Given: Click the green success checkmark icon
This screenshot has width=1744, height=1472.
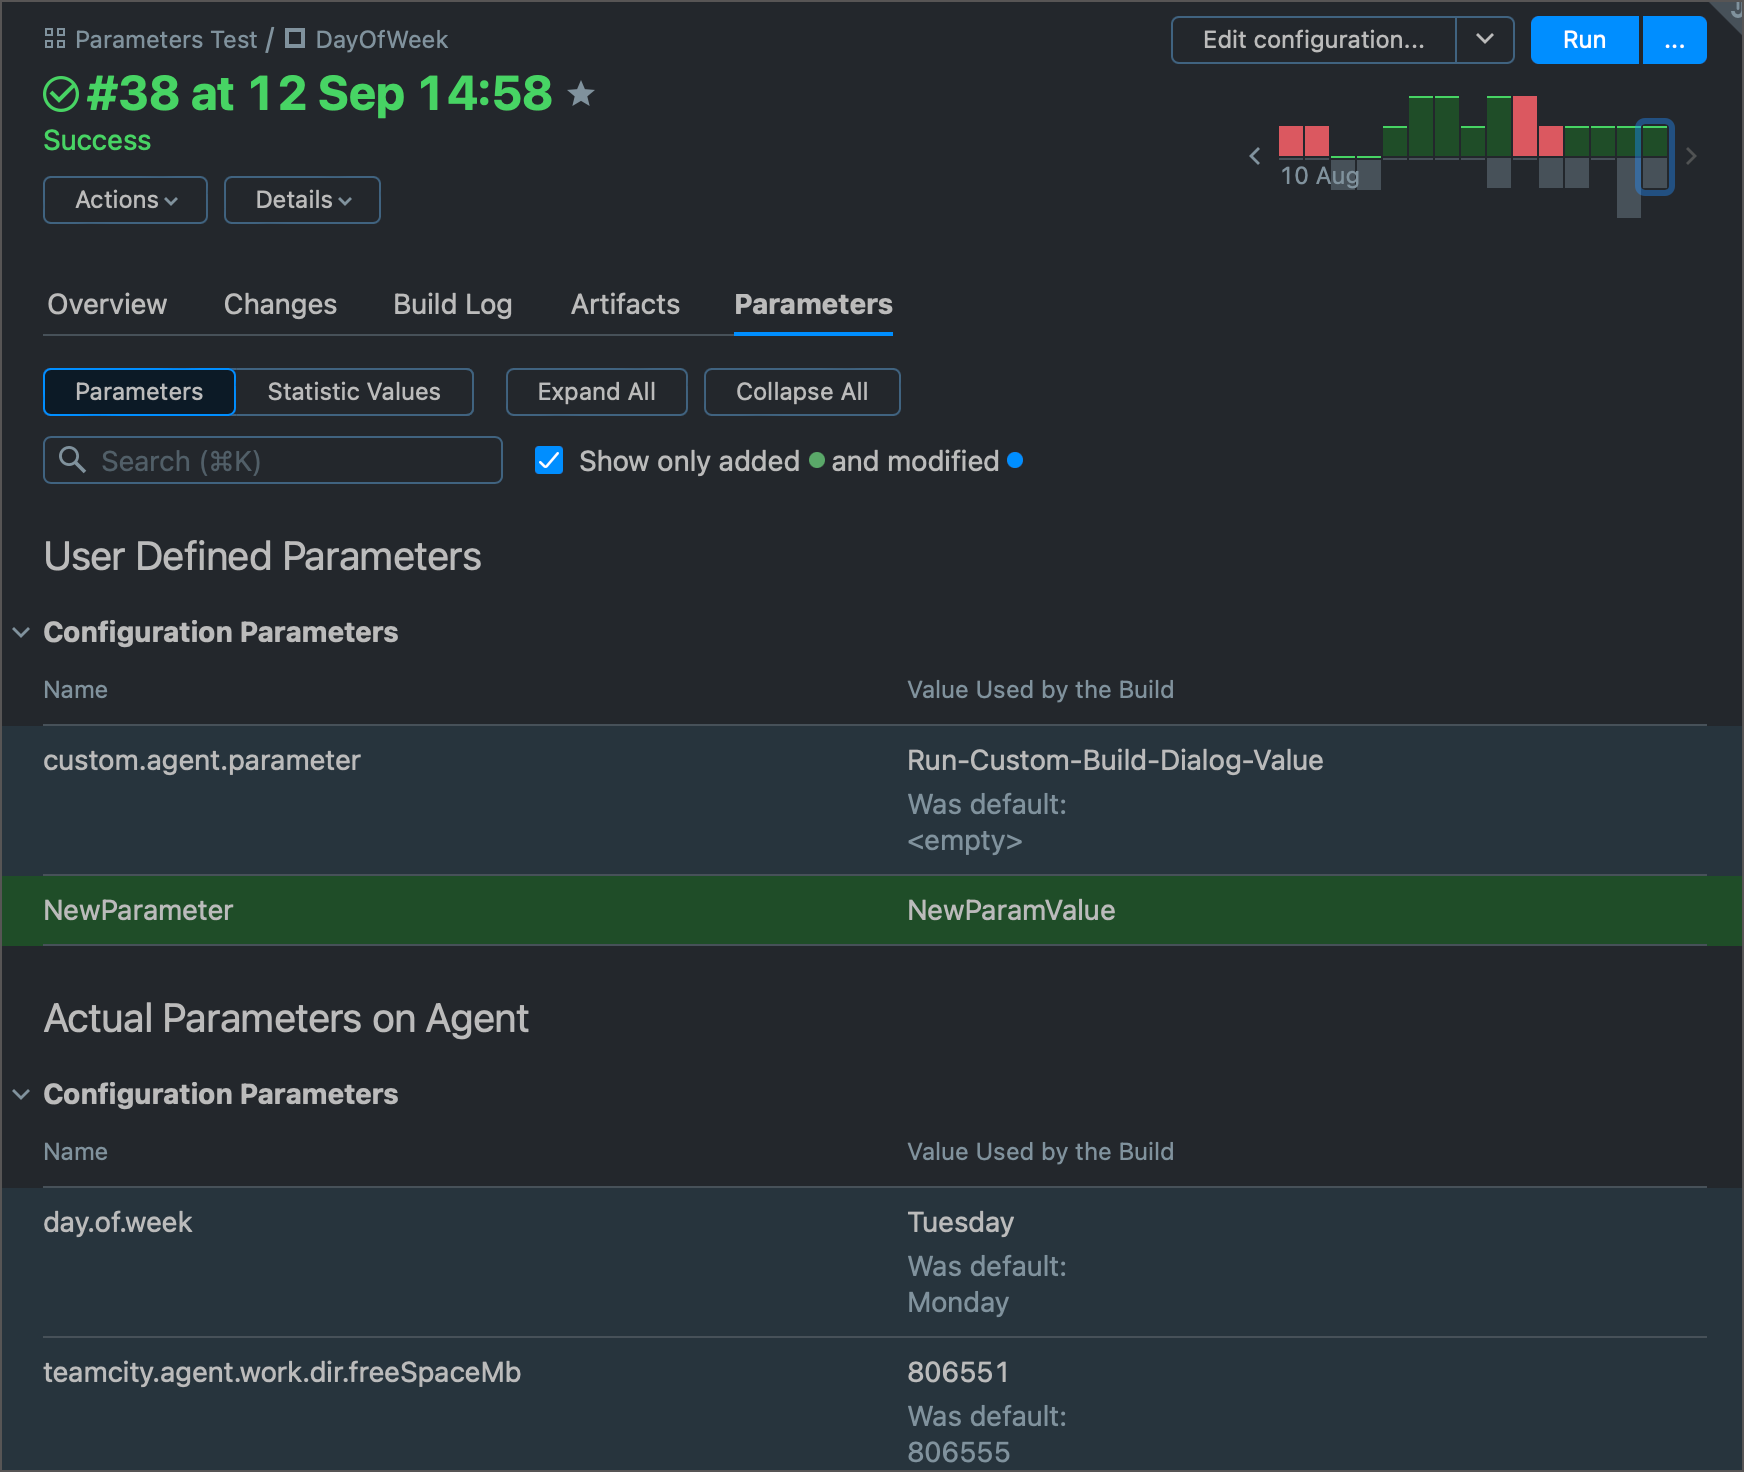Looking at the screenshot, I should click(x=62, y=93).
